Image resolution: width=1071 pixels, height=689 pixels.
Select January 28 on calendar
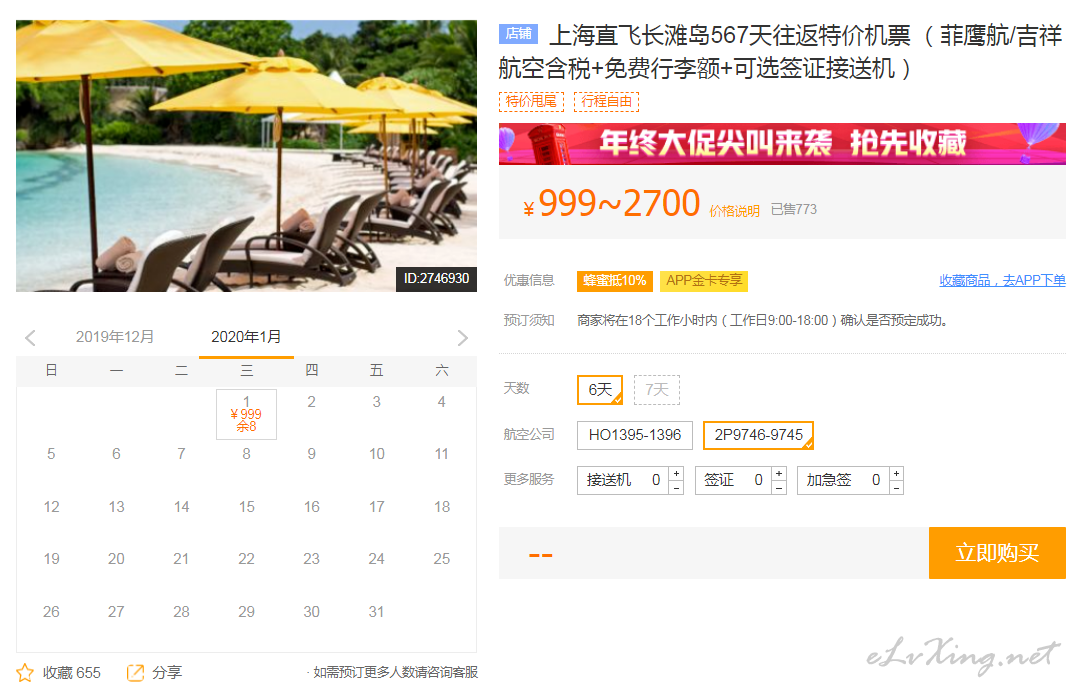tap(181, 612)
